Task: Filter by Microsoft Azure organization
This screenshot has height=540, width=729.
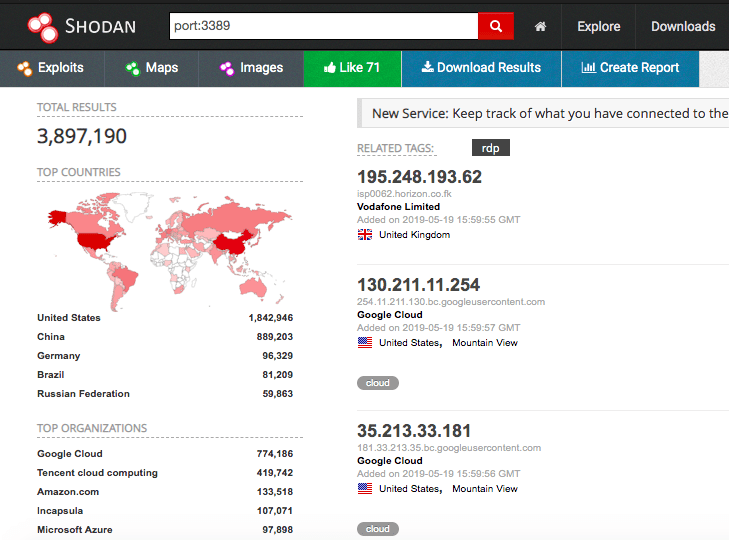Action: click(x=75, y=530)
